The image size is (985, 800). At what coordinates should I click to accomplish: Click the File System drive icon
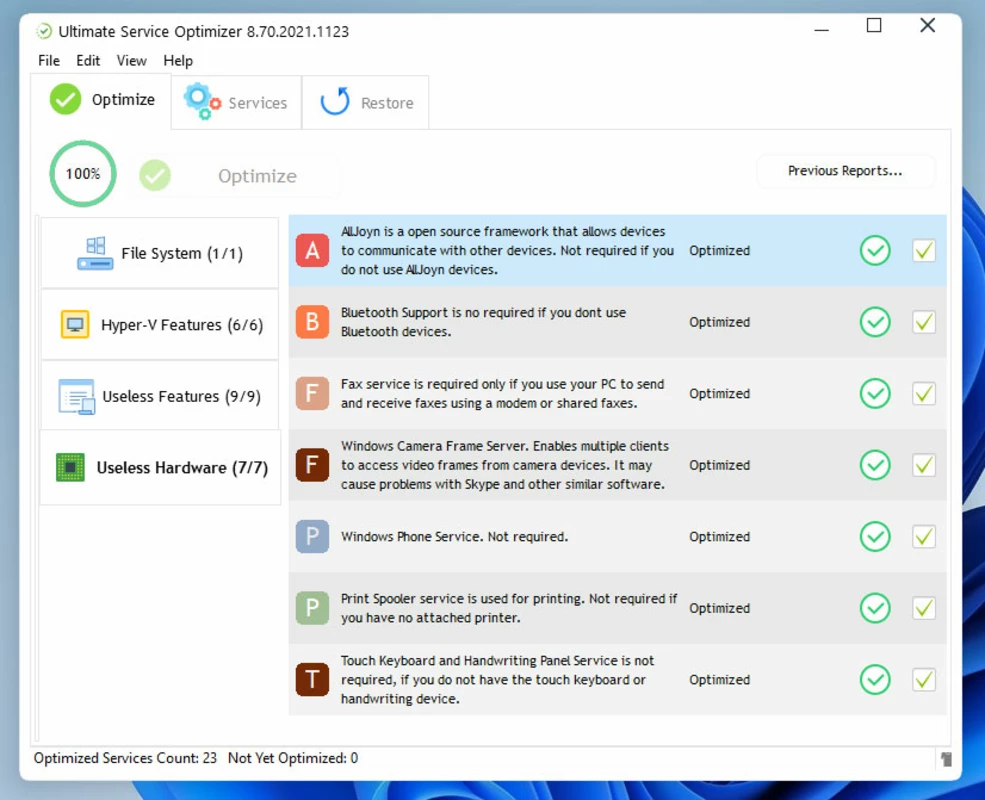[x=95, y=254]
